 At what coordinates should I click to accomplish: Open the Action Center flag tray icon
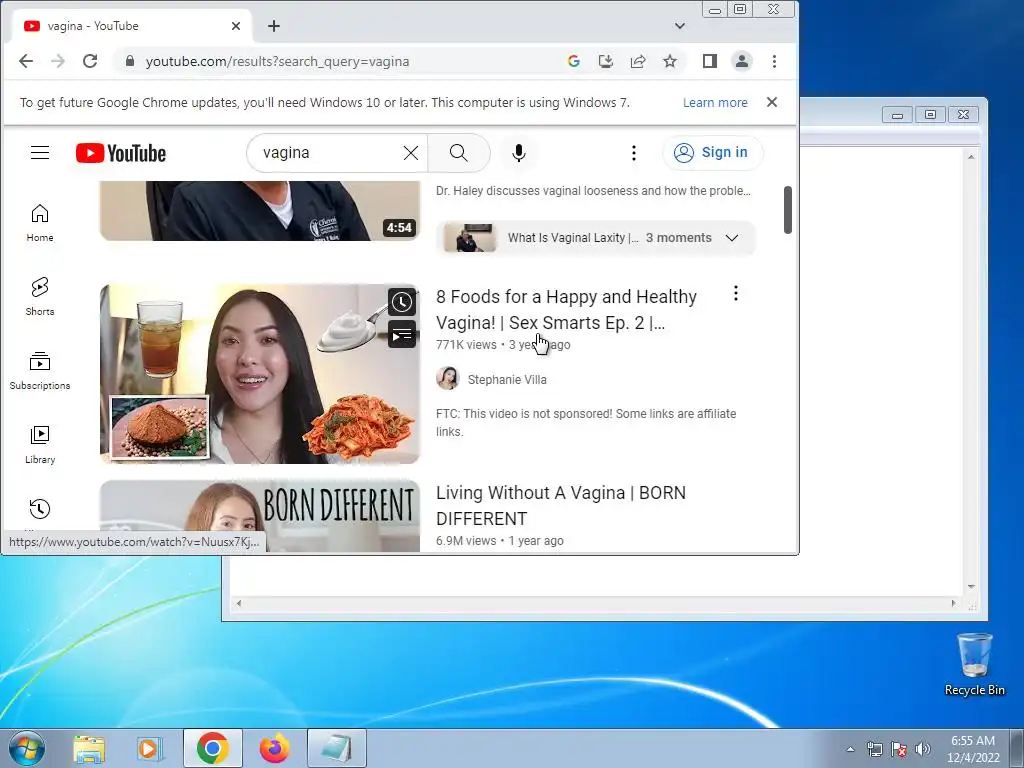pos(899,749)
